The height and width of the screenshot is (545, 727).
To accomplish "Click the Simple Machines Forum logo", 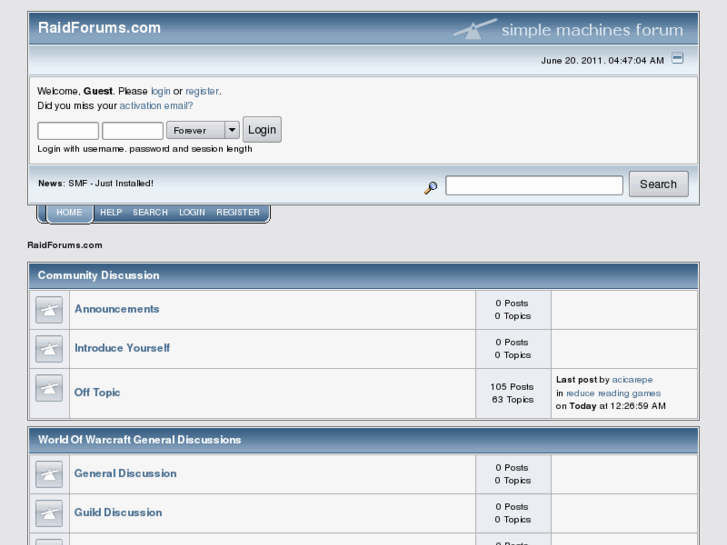I will pyautogui.click(x=568, y=29).
